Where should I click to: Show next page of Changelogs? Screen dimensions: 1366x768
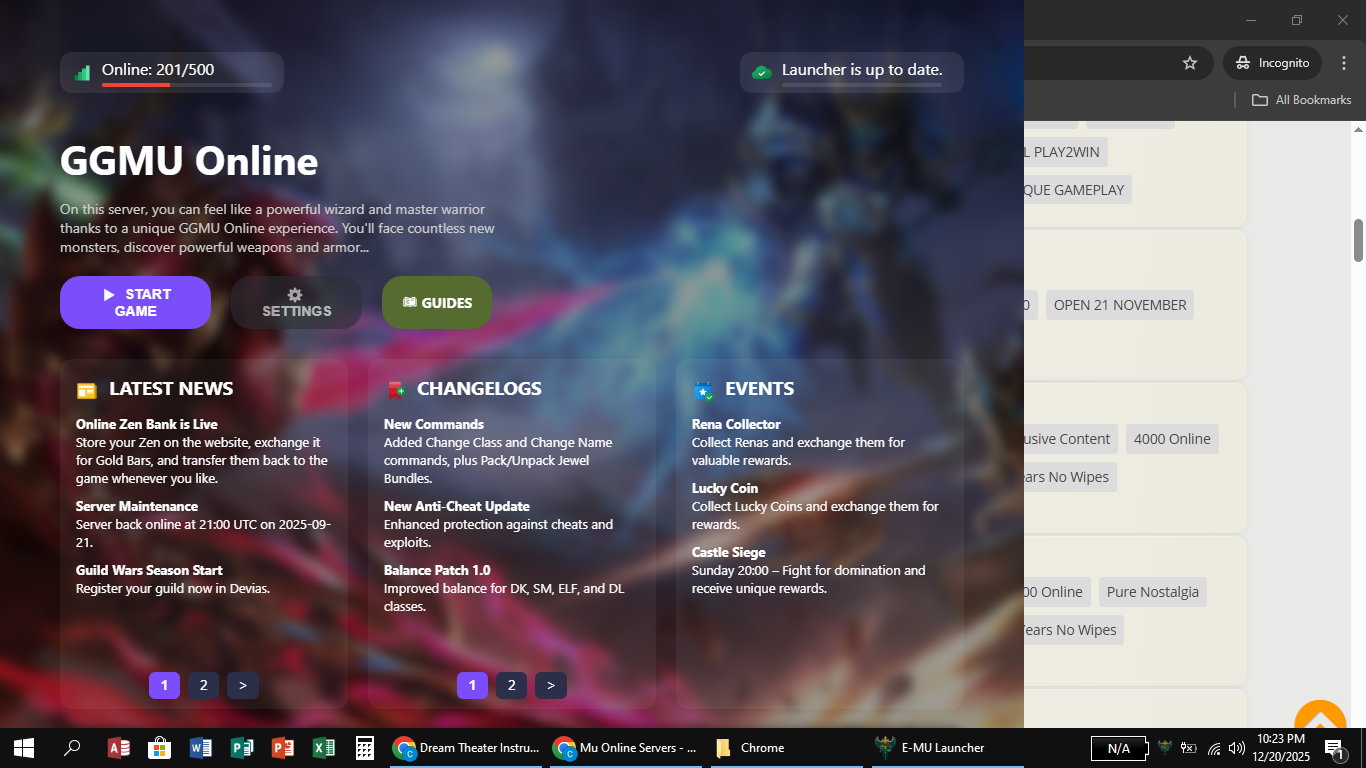click(551, 685)
